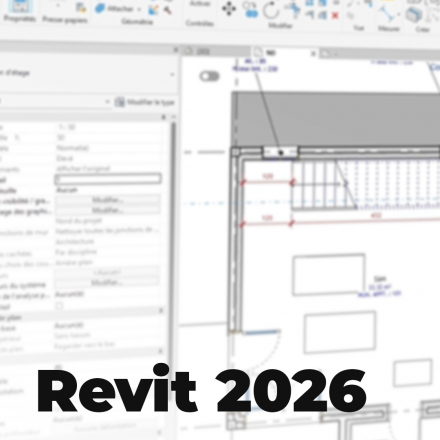This screenshot has width=440, height=440.
Task: Click the <Aucun> button in properties
Action: [x=107, y=272]
